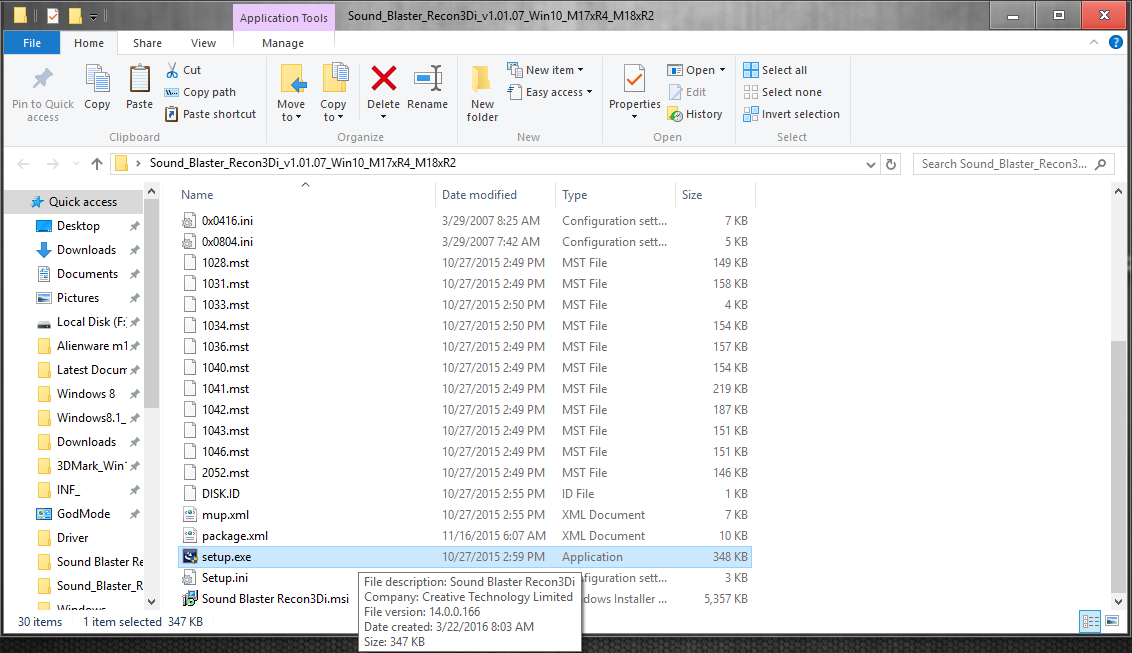
Task: Open the Easy access dropdown
Action: coord(550,92)
